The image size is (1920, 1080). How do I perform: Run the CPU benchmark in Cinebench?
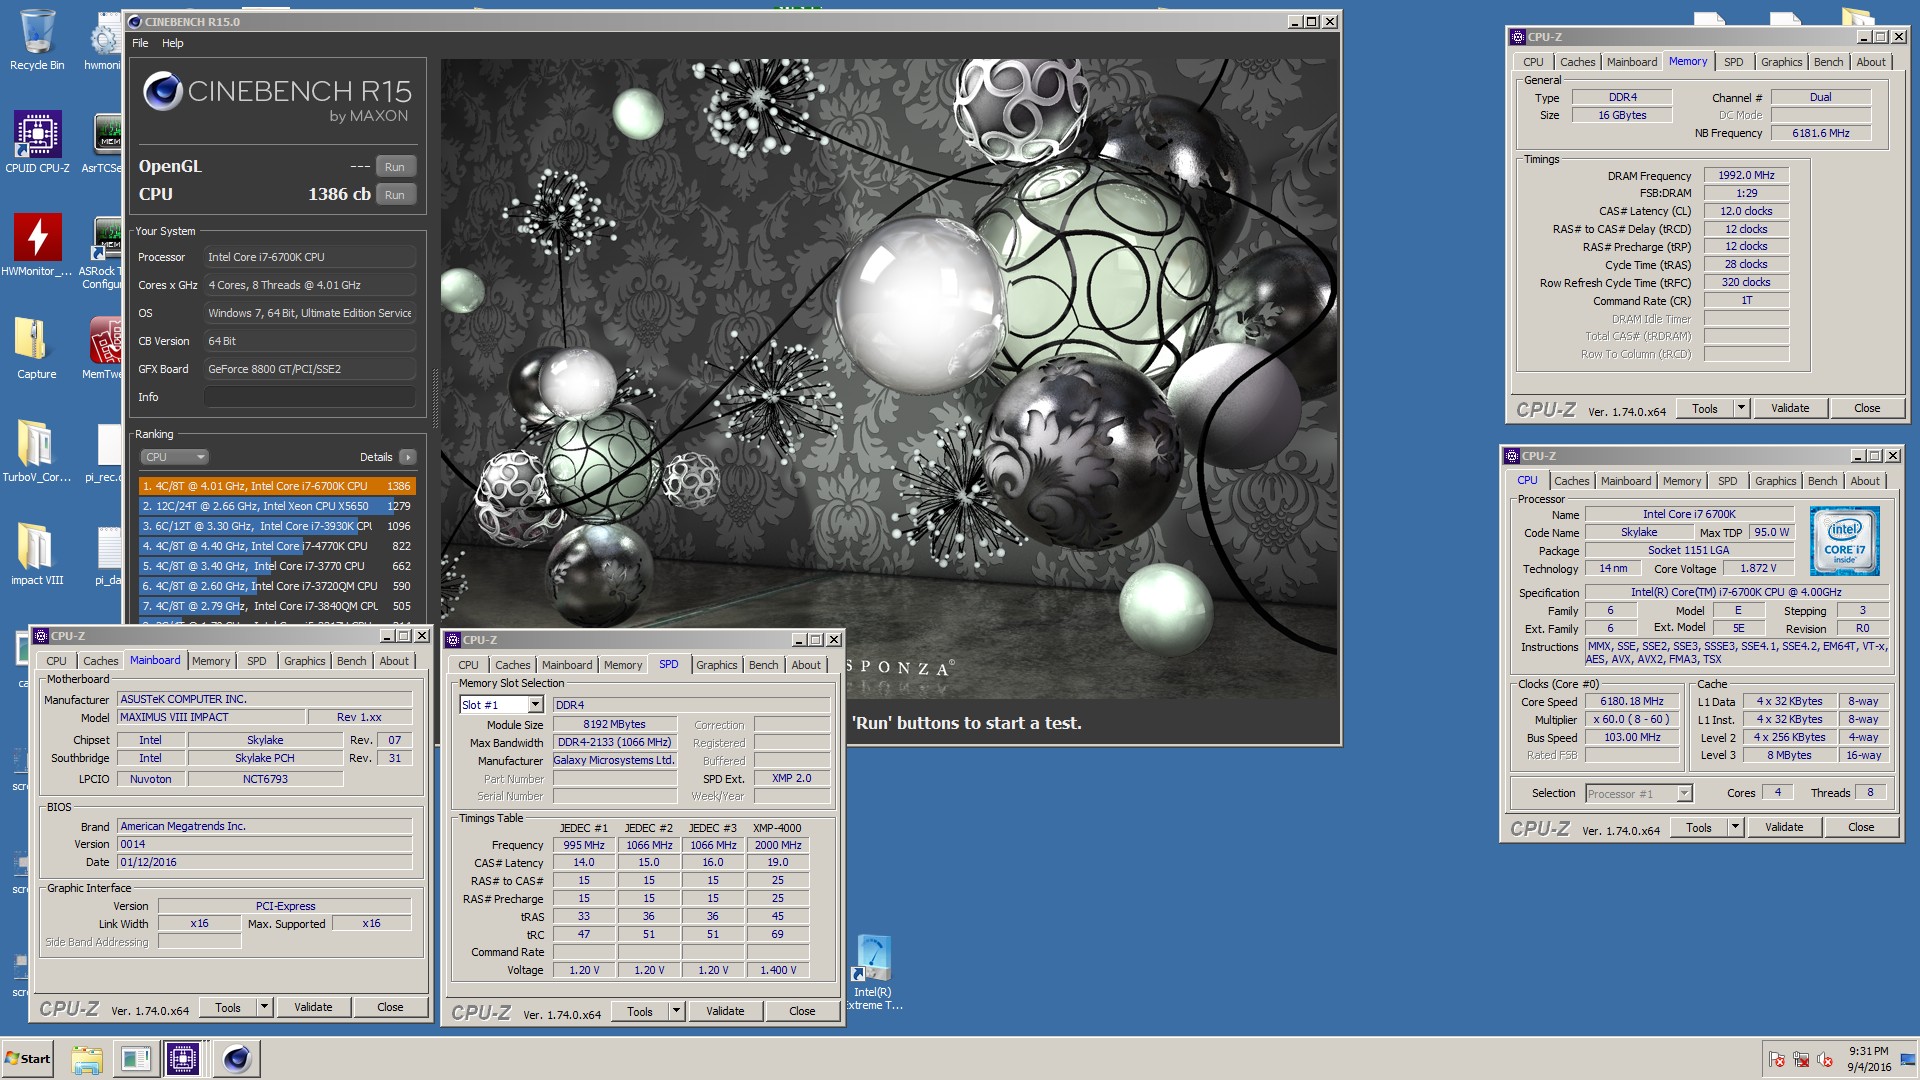[395, 195]
